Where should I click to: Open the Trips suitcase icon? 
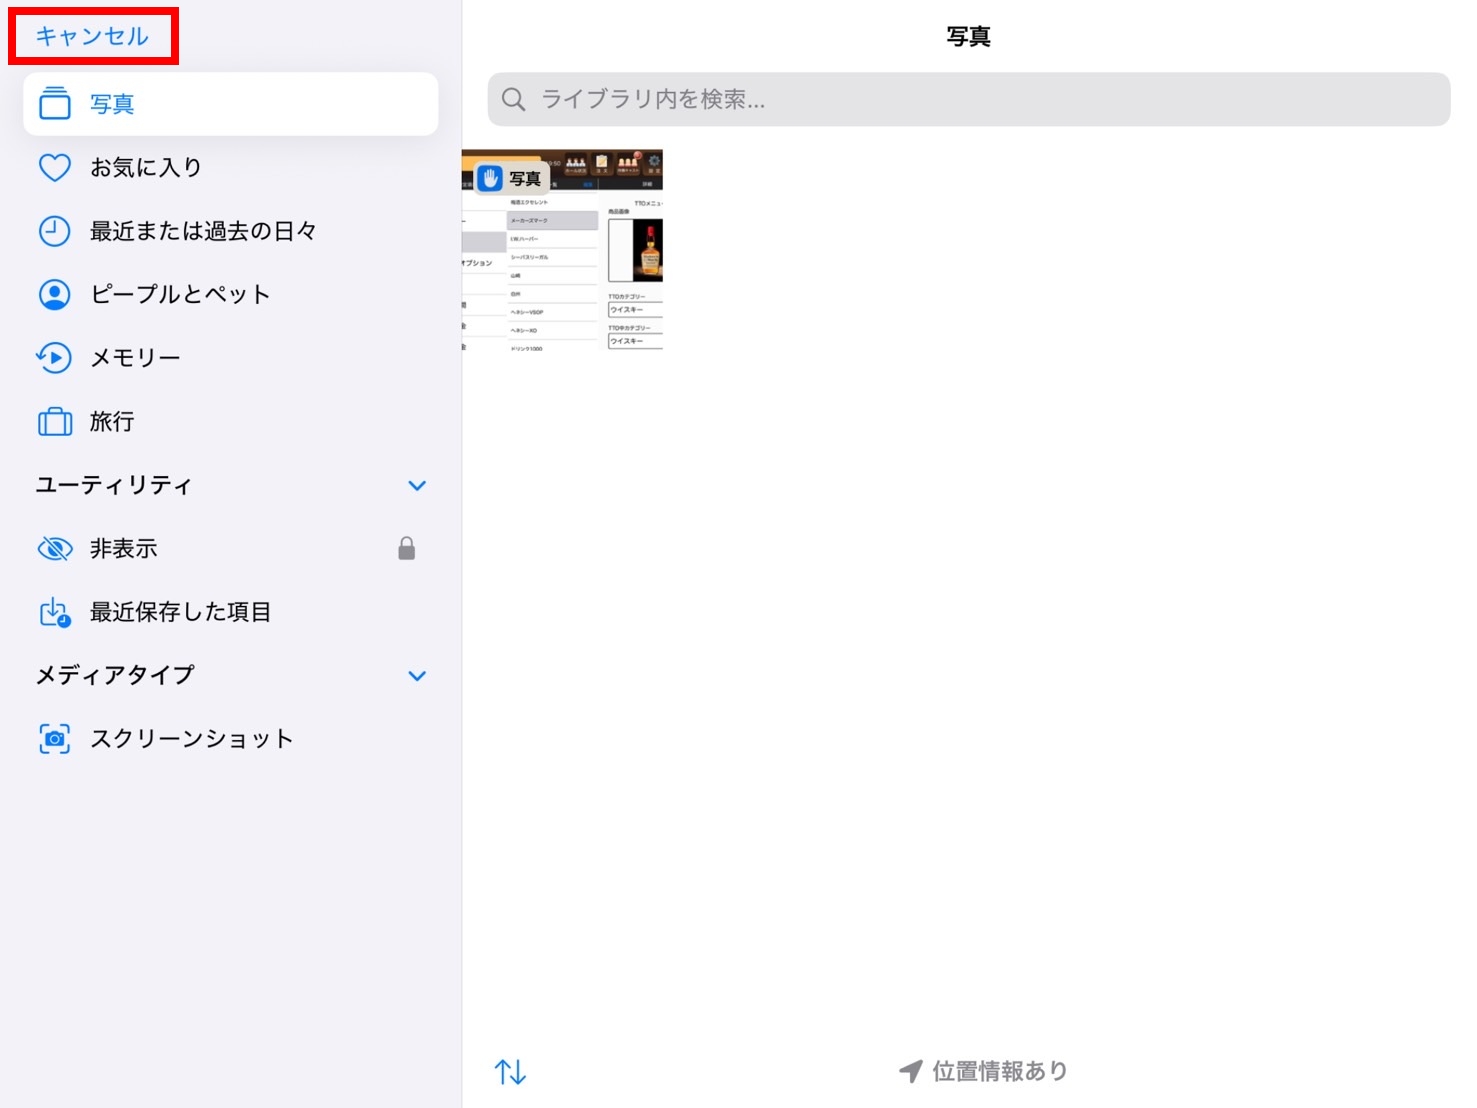55,422
